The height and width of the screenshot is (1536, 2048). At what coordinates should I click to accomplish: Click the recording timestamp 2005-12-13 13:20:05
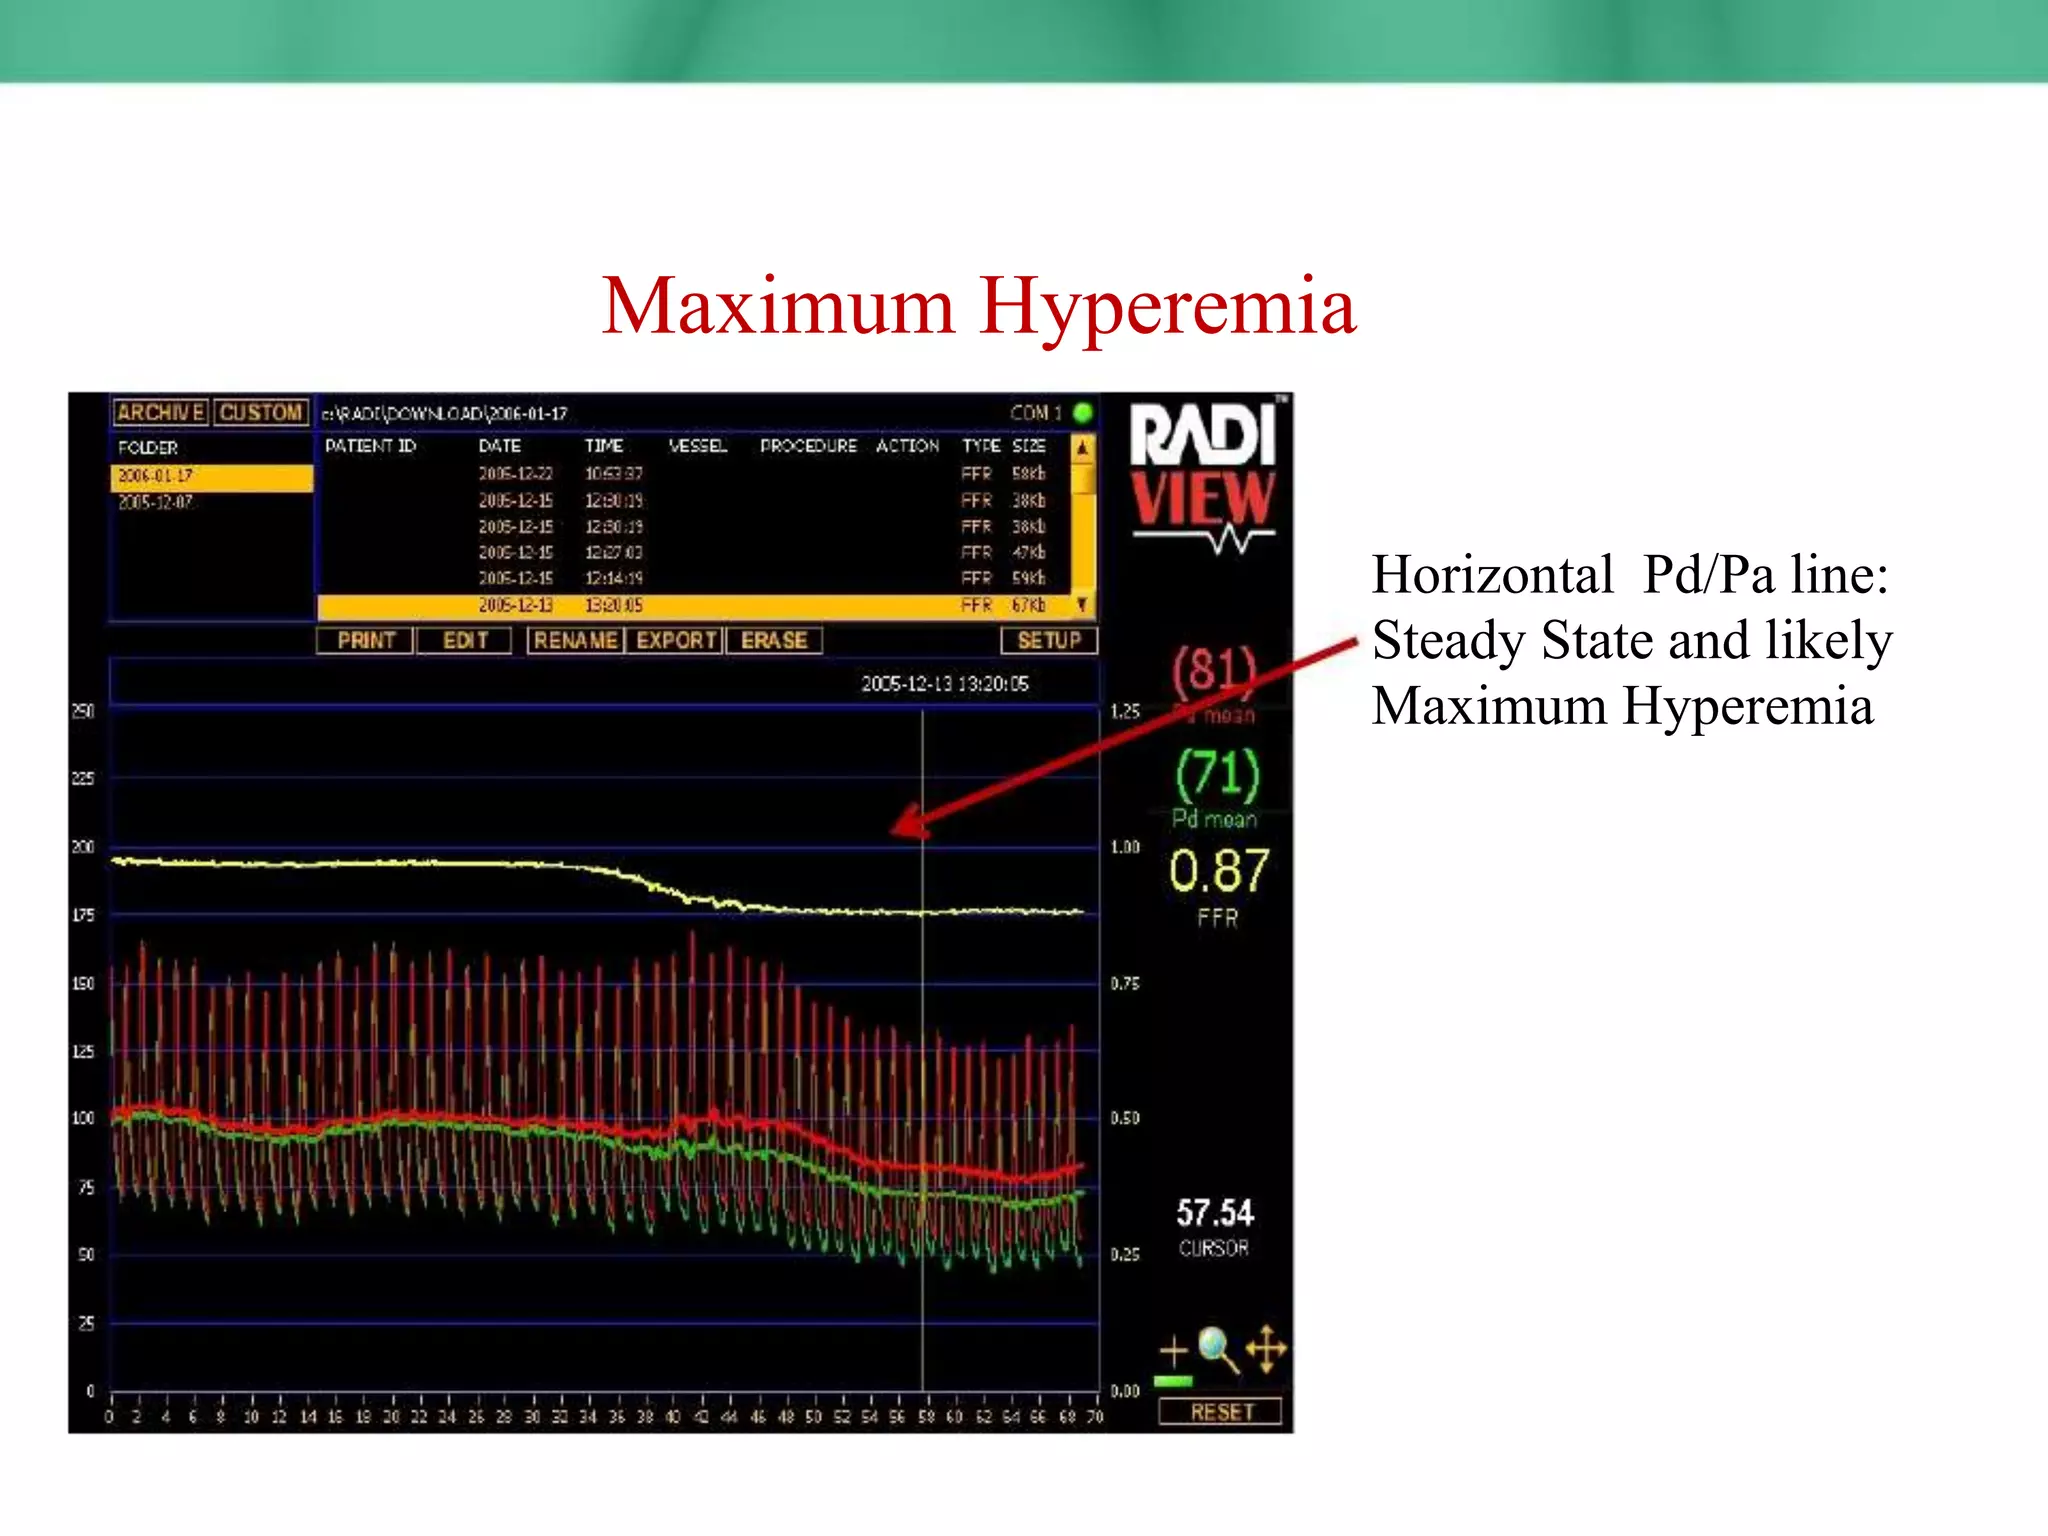click(945, 684)
